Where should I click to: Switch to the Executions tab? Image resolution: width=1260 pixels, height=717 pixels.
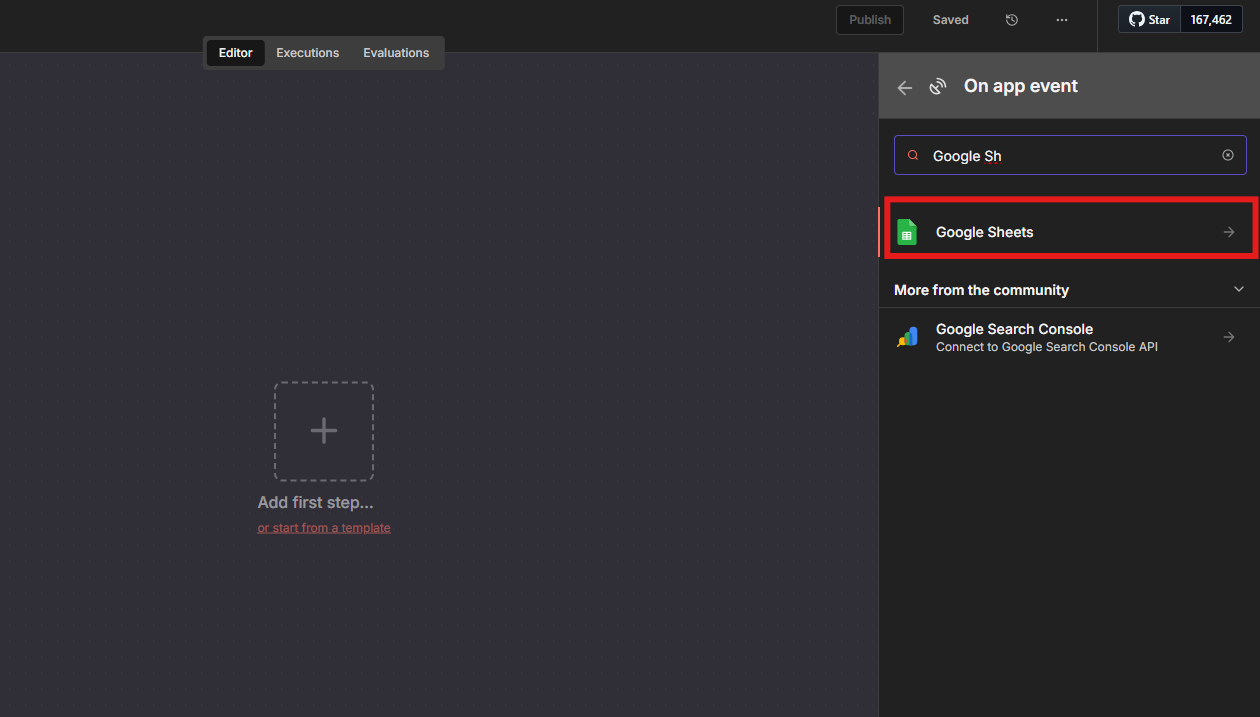pyautogui.click(x=308, y=53)
